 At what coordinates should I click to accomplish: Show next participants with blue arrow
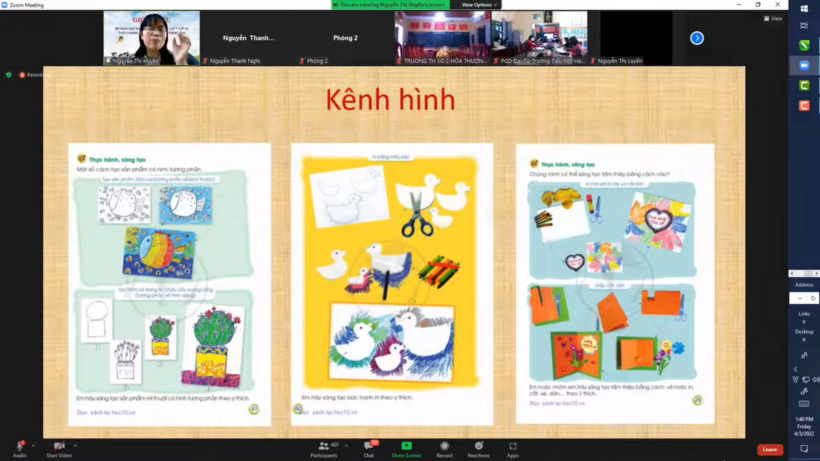click(697, 38)
